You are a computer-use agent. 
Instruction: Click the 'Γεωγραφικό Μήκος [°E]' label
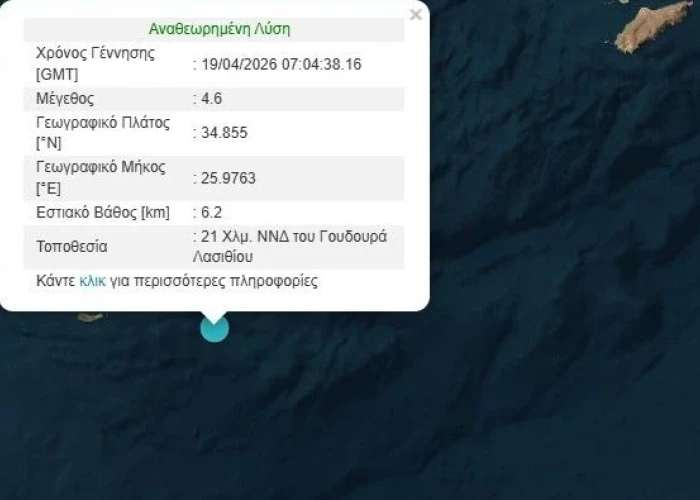100,178
